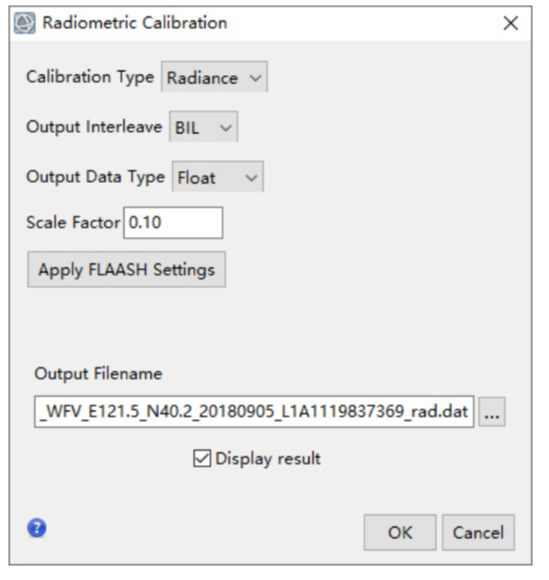This screenshot has height=580, width=549.
Task: Browse for output file with ellipsis button
Action: tap(492, 412)
